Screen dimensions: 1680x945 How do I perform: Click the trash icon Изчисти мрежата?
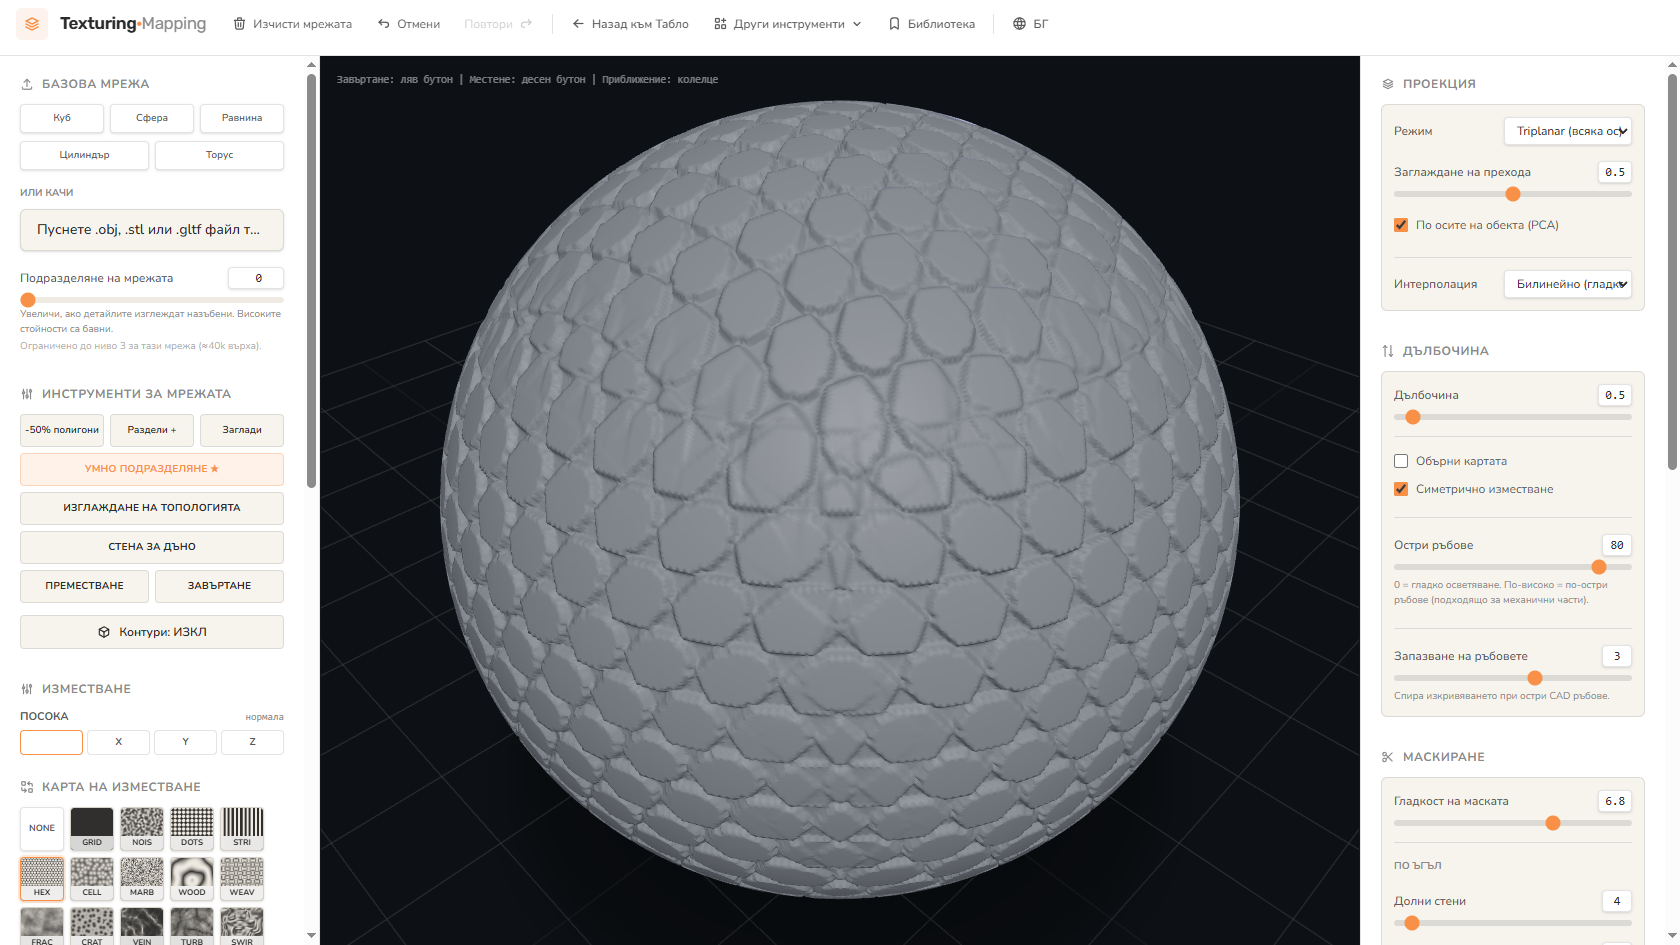239,24
